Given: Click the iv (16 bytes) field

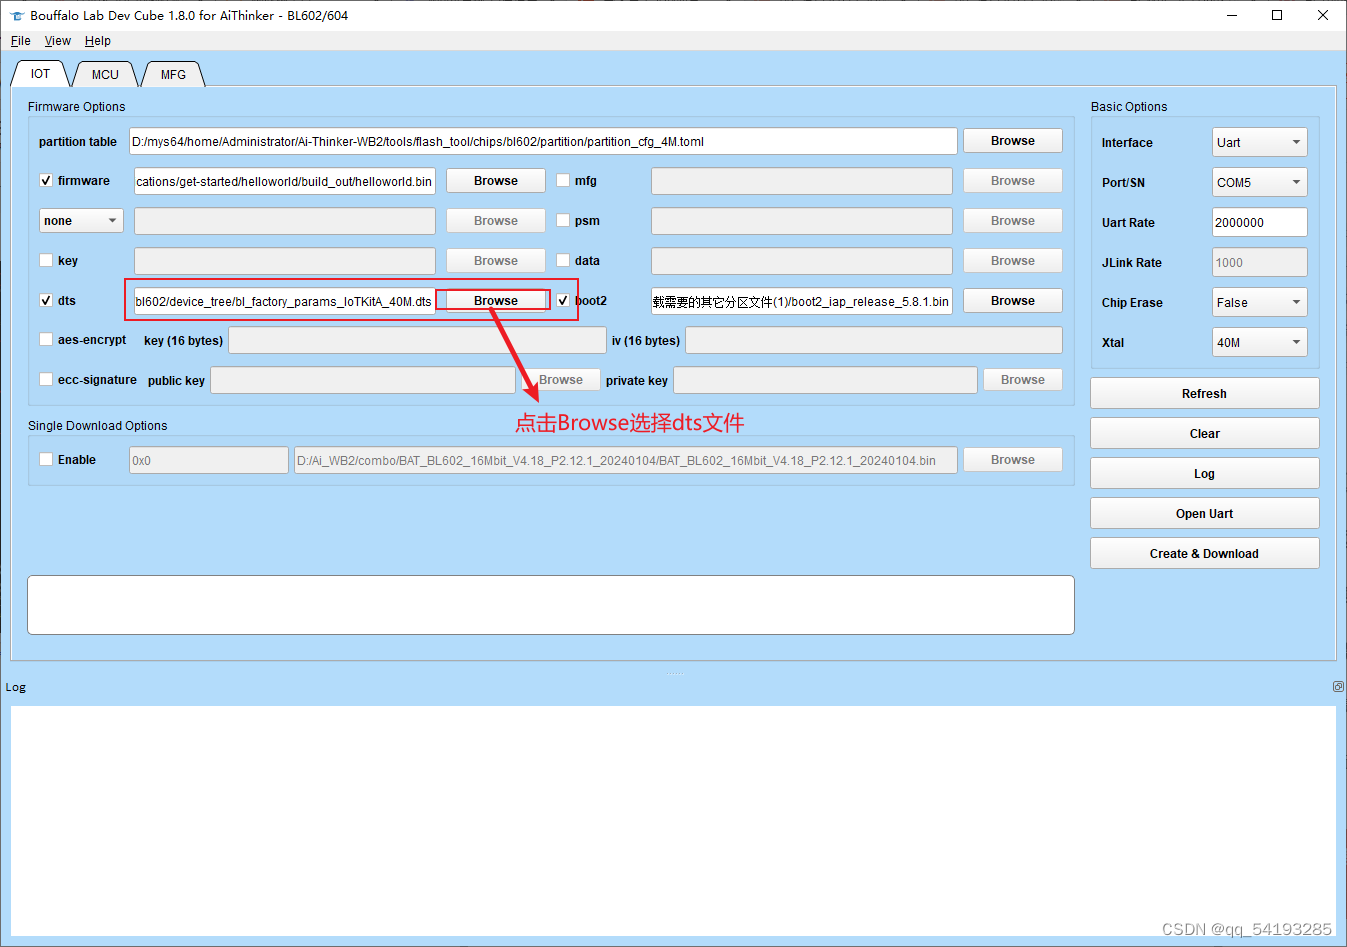Looking at the screenshot, I should 874,340.
